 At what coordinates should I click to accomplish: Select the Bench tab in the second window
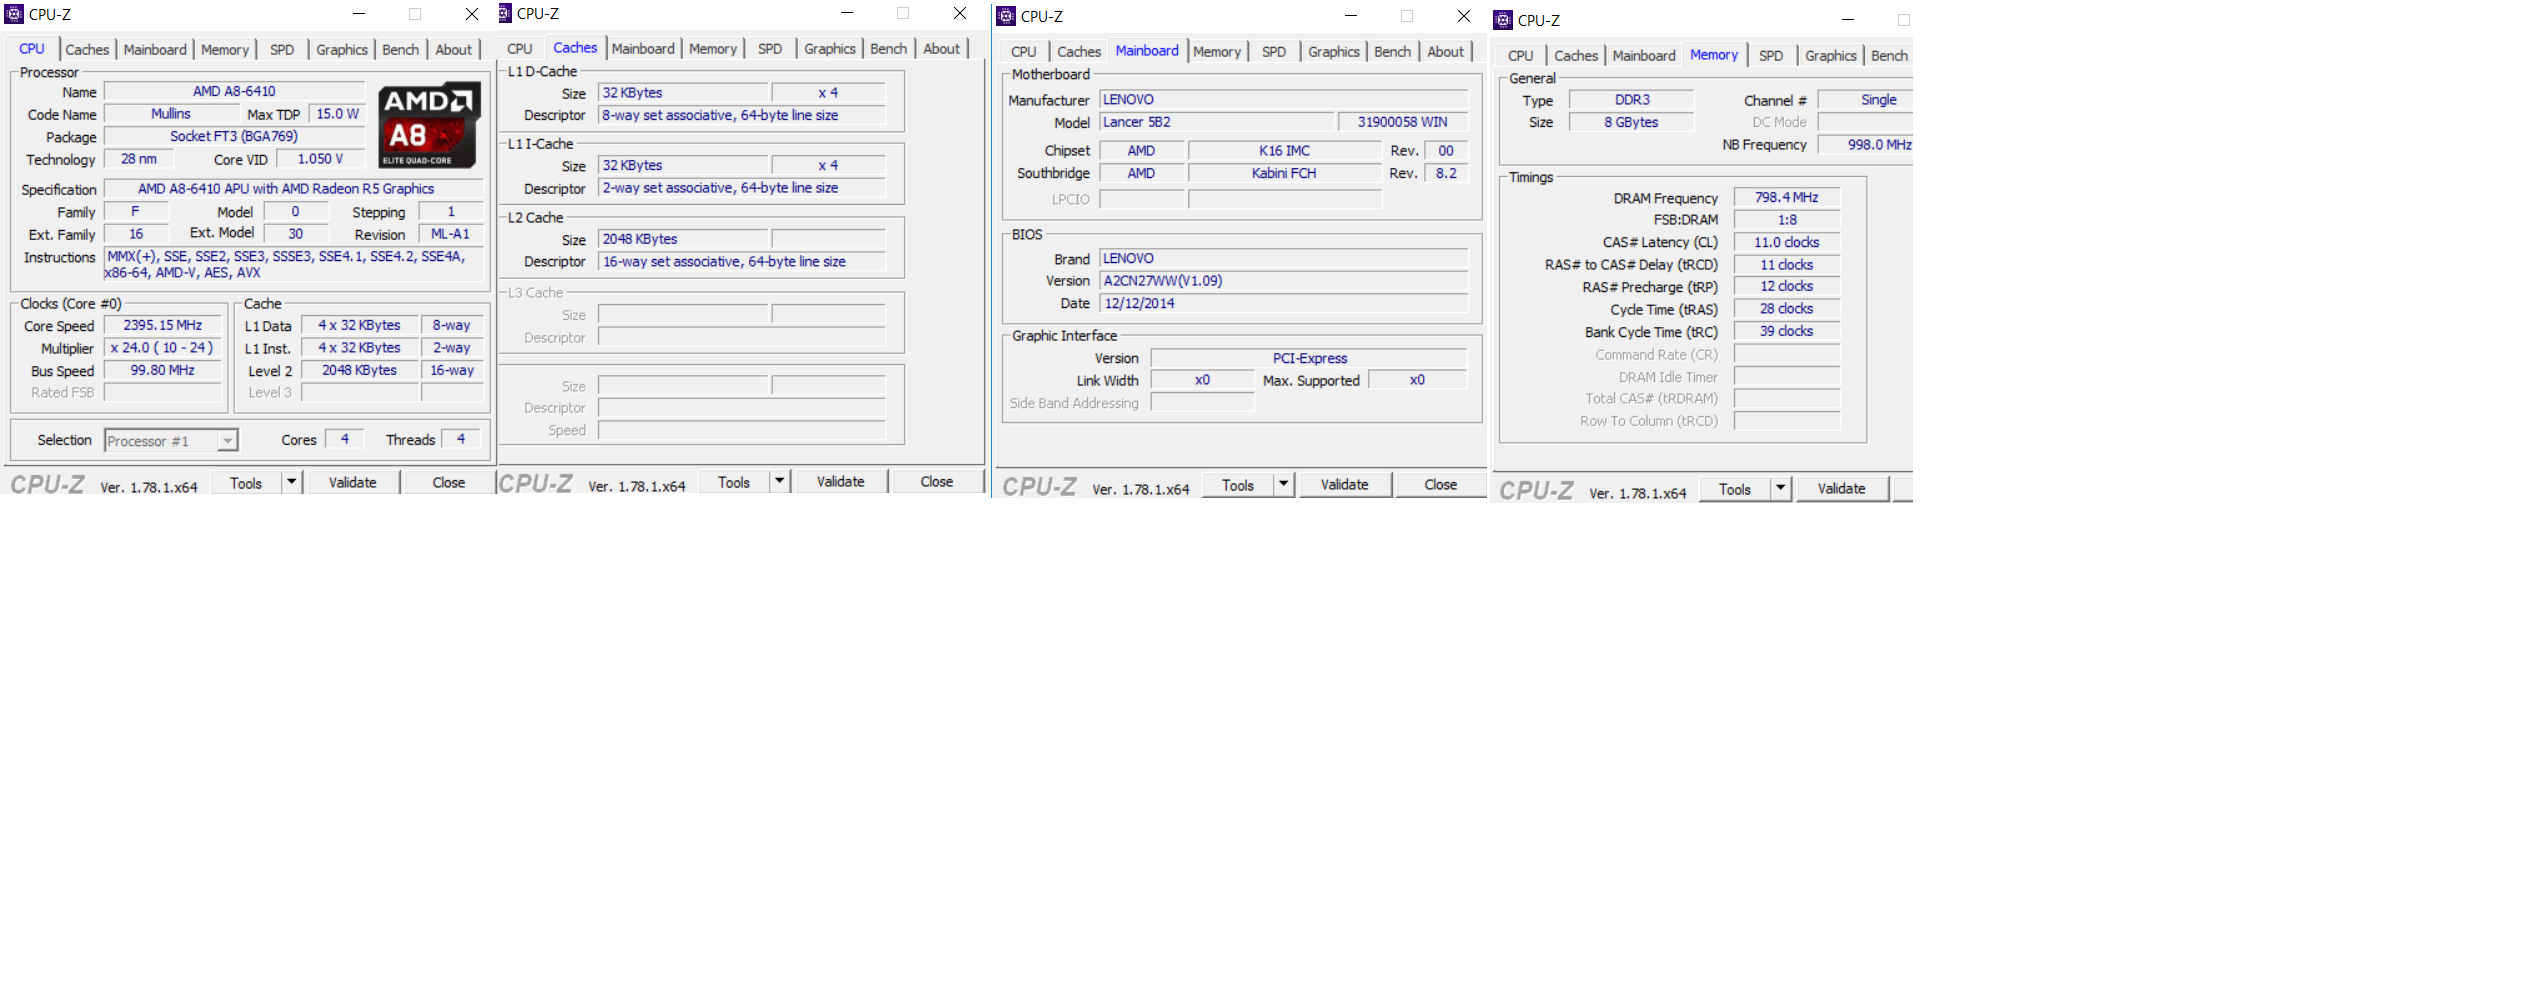click(x=888, y=47)
